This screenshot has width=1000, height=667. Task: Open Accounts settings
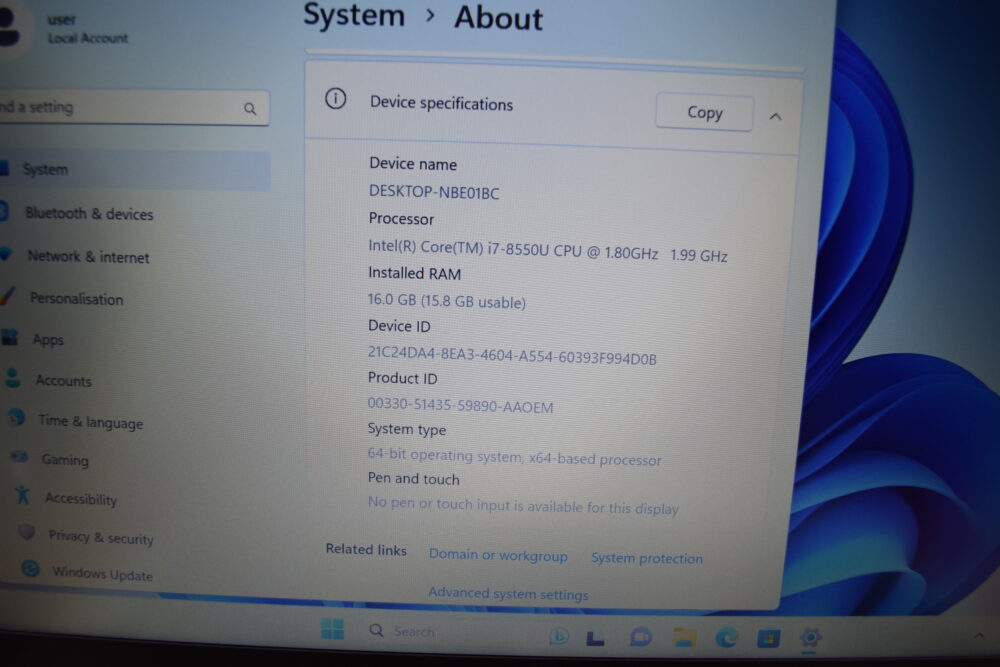[x=63, y=381]
